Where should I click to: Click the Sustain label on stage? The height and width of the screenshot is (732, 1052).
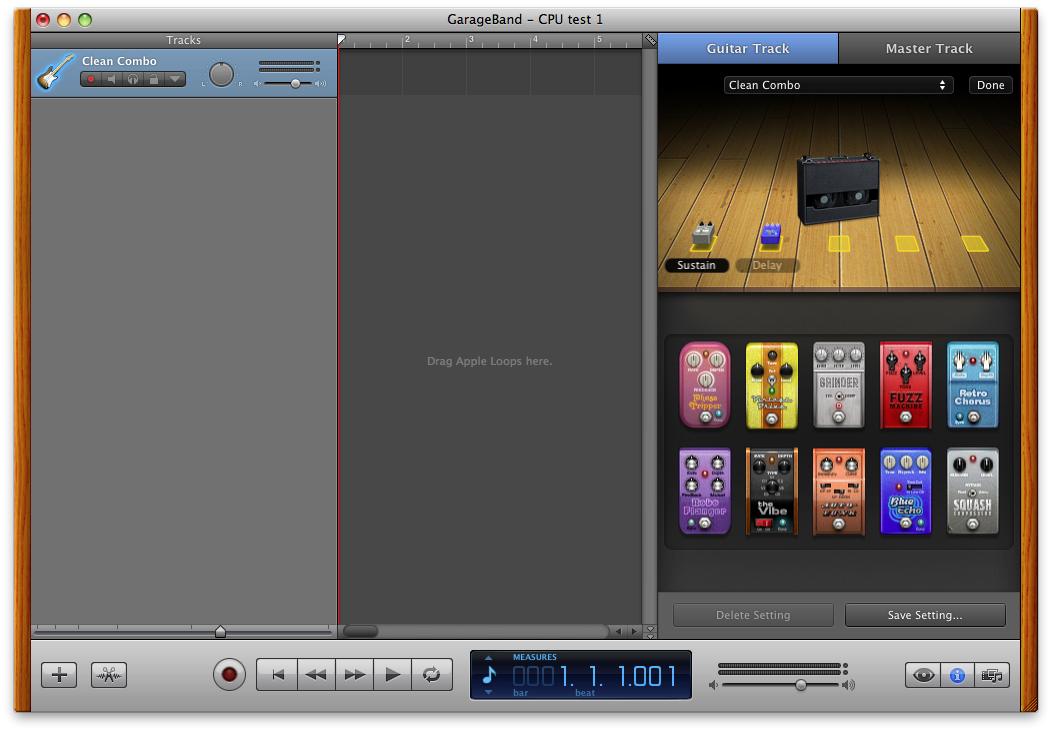696,265
